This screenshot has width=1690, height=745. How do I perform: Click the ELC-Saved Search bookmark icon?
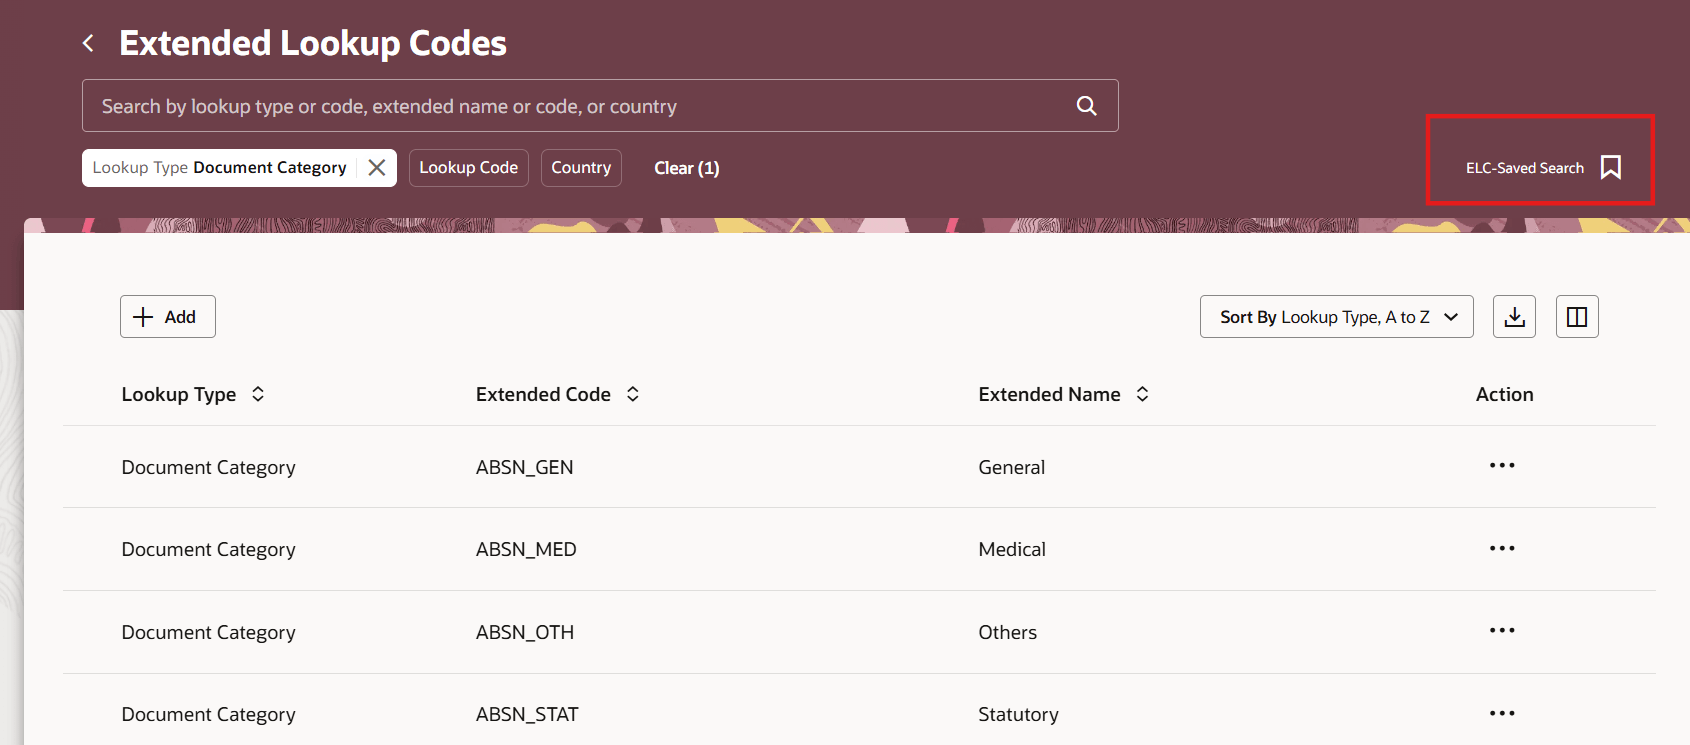click(1610, 167)
